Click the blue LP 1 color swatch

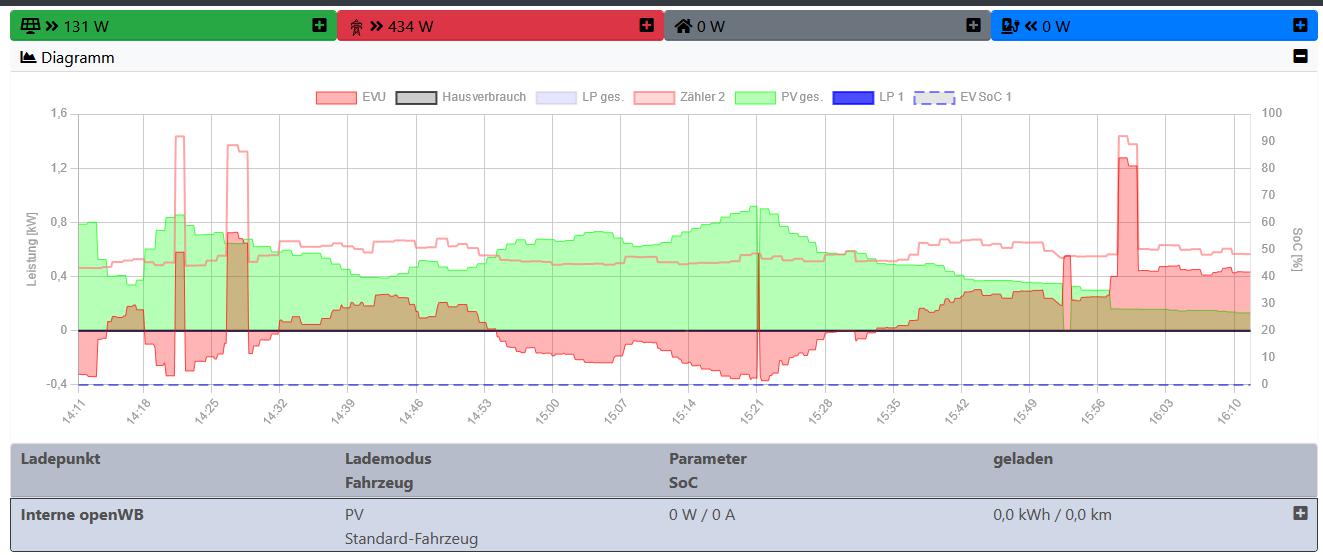[853, 97]
